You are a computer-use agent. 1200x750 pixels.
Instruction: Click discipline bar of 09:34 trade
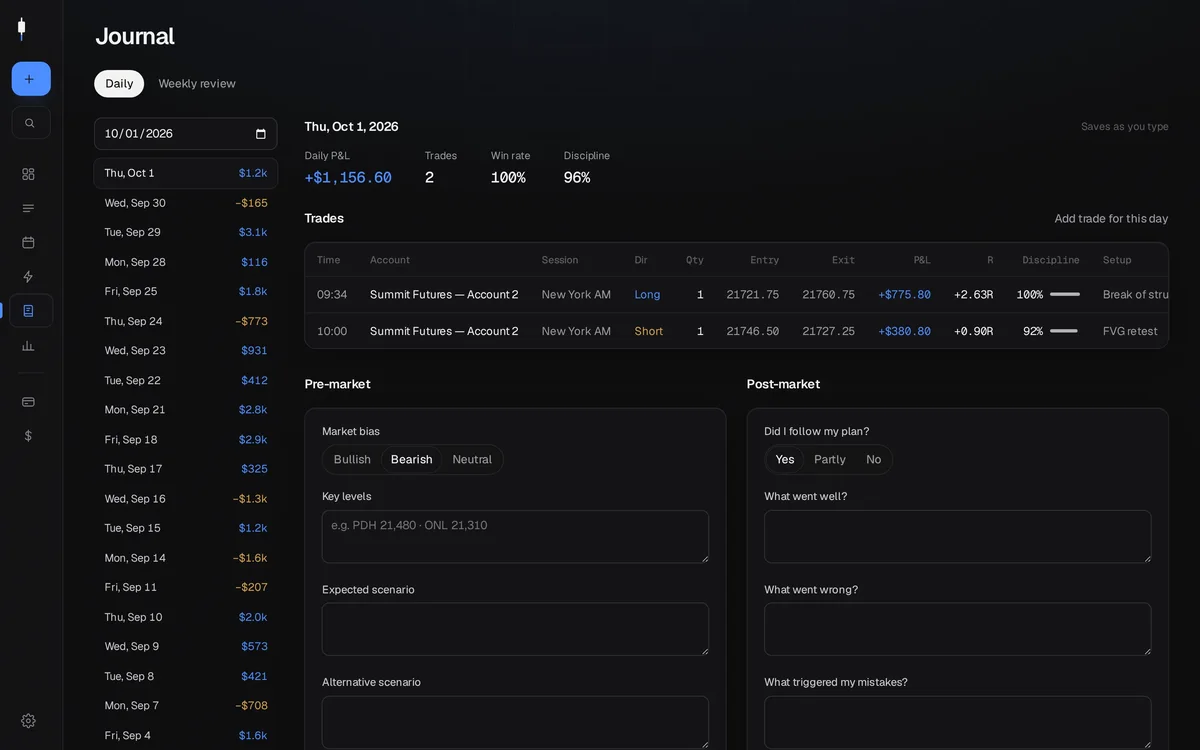1065,295
